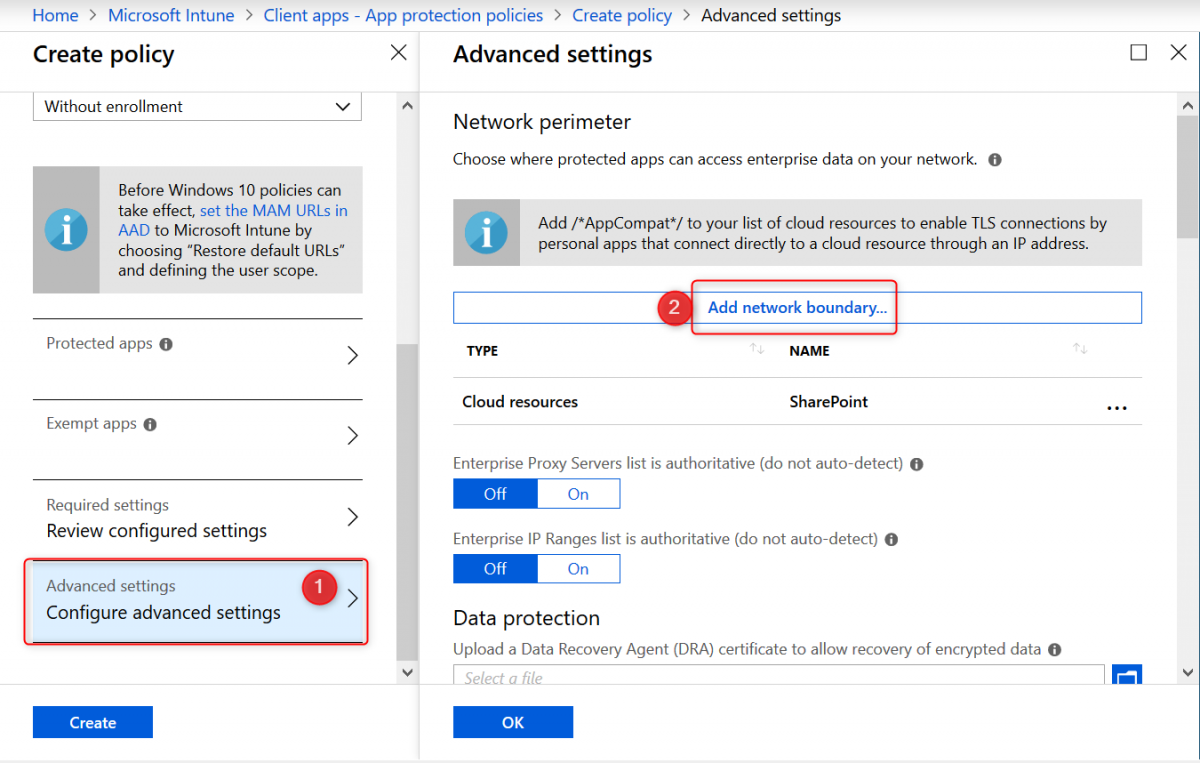
Task: Click the Network perimeter description info icon
Action: click(x=995, y=159)
